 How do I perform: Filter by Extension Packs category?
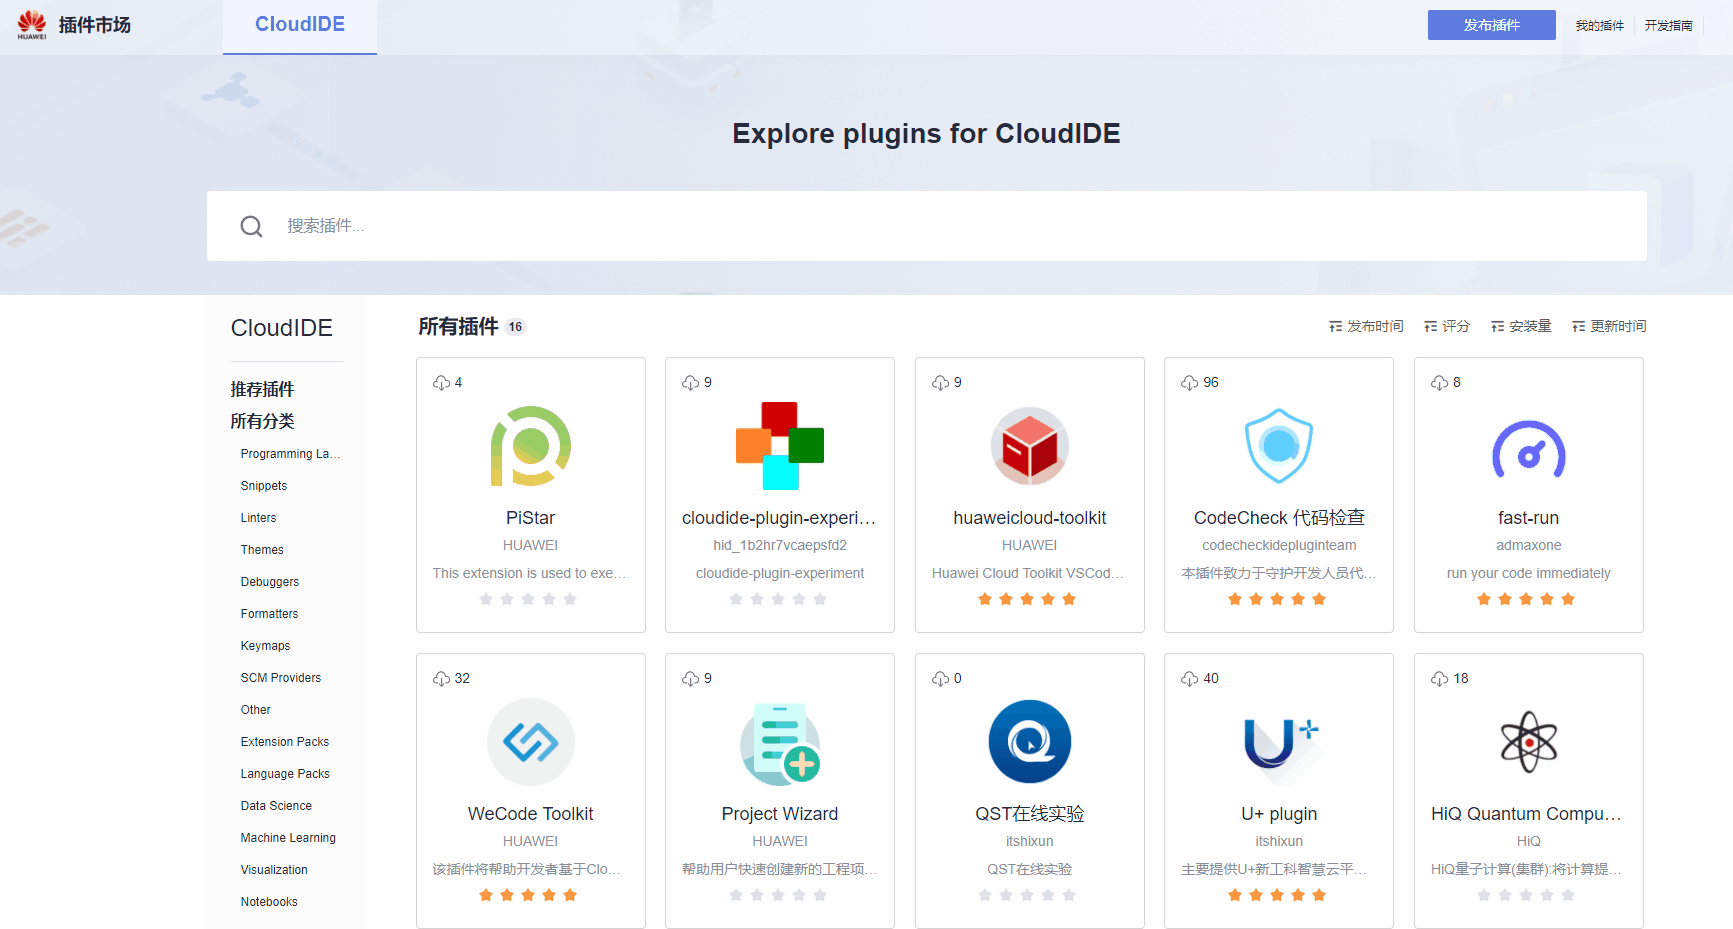285,742
